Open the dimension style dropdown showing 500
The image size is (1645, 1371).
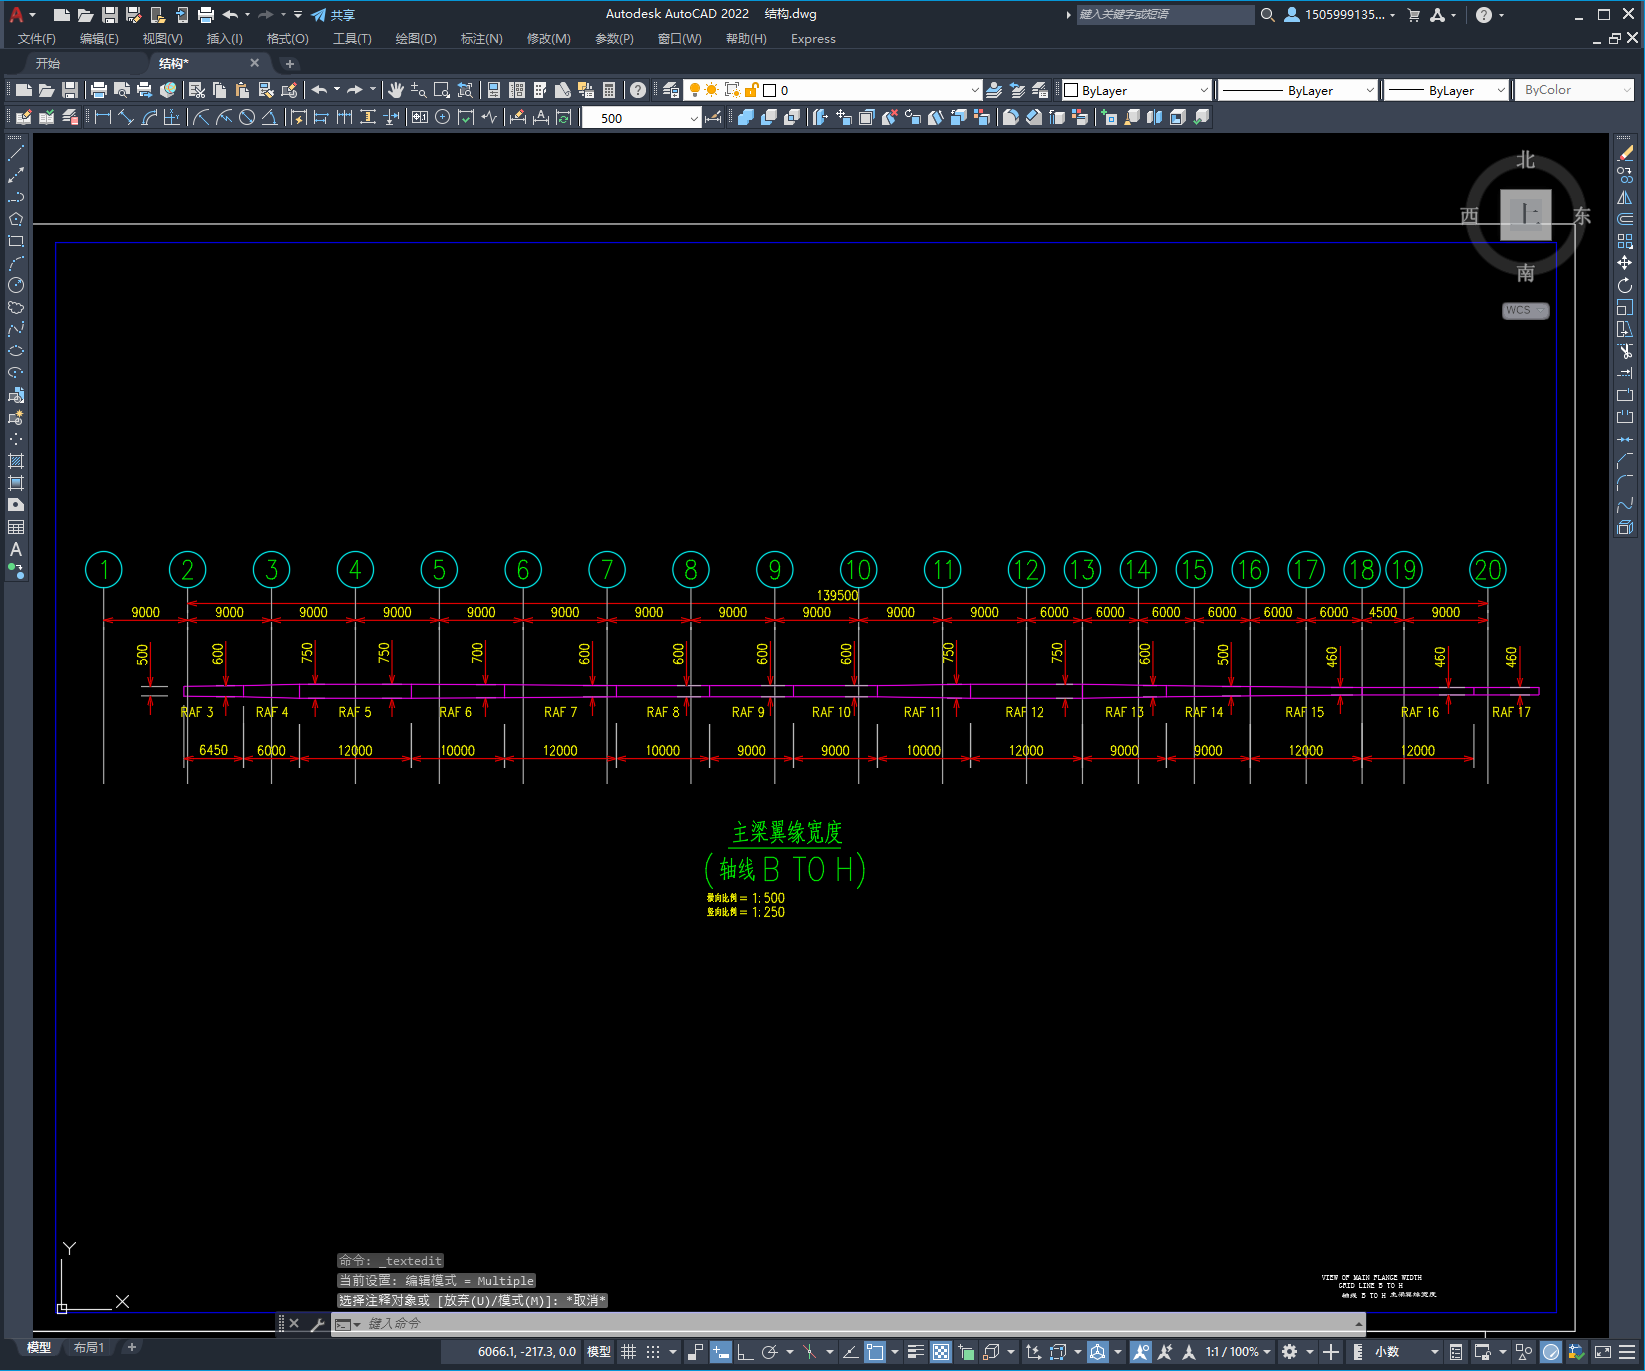[642, 118]
